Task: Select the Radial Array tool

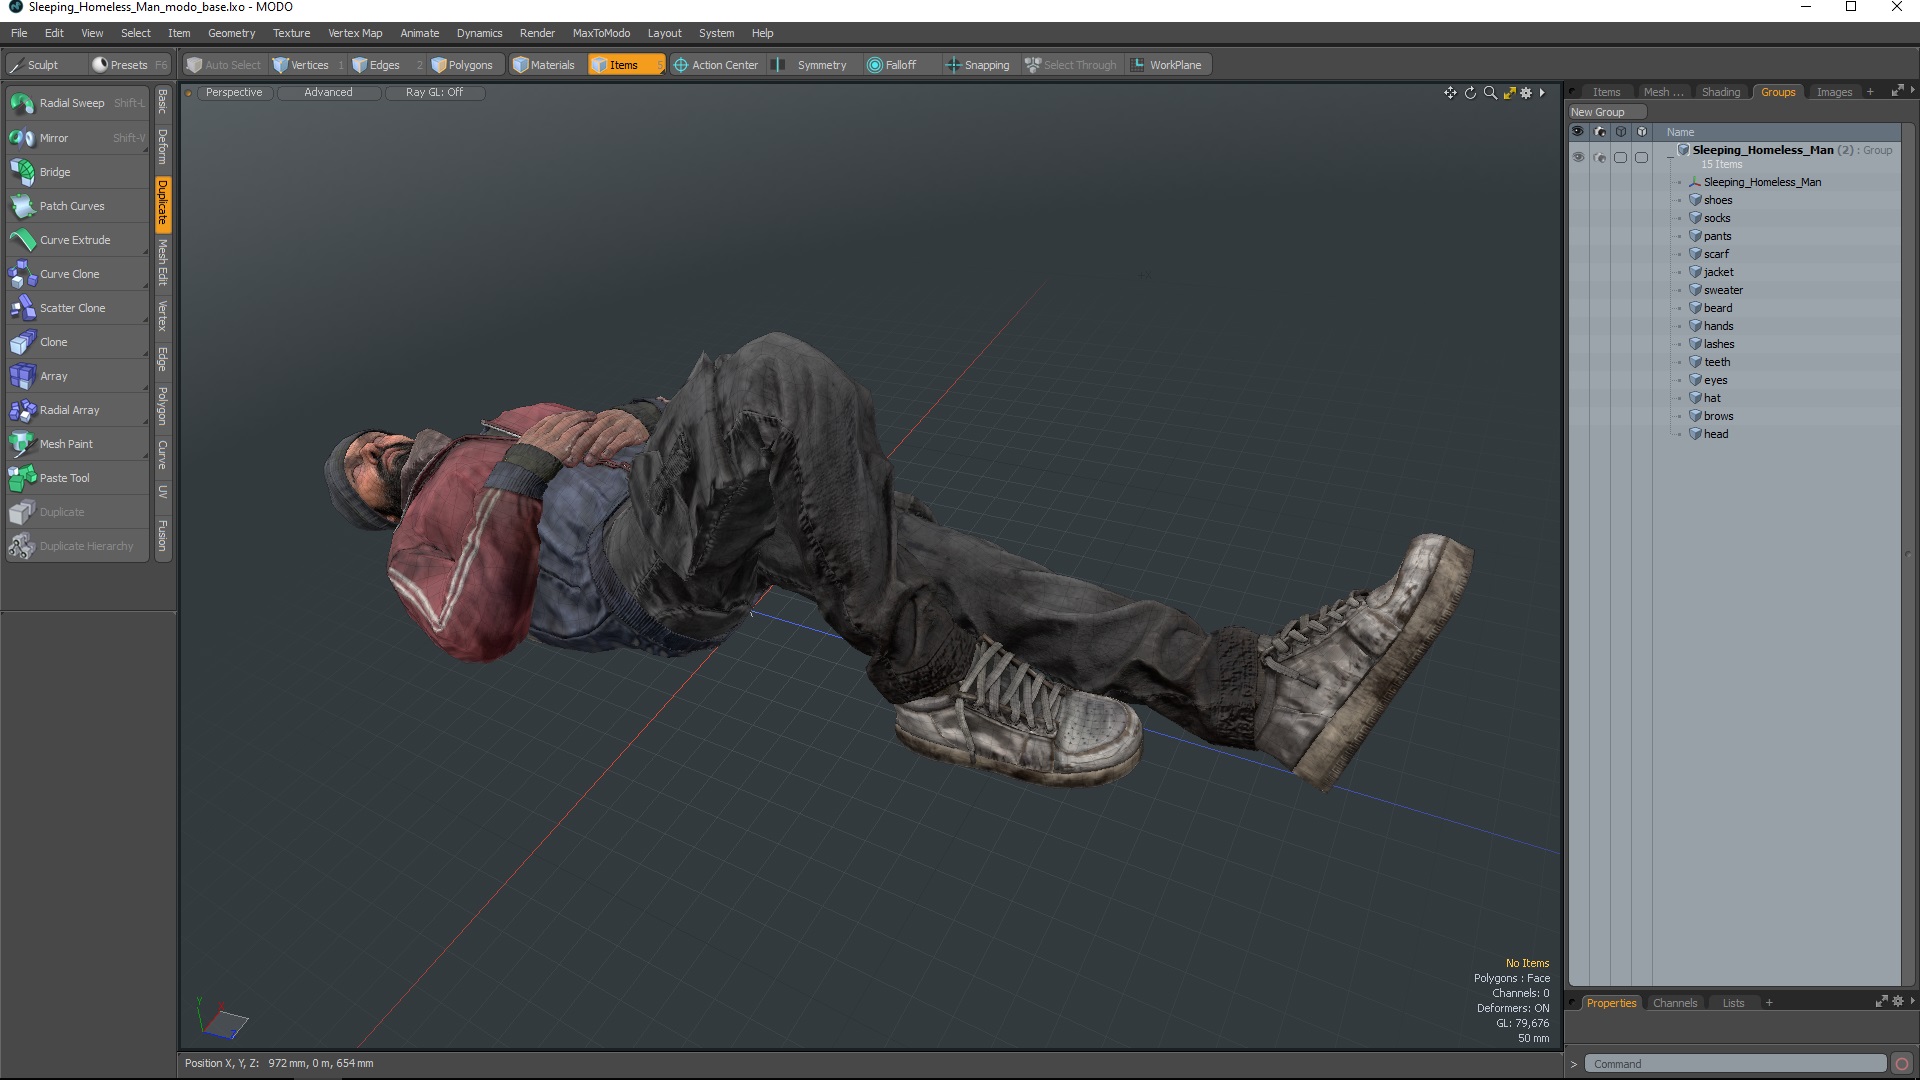Action: point(77,410)
